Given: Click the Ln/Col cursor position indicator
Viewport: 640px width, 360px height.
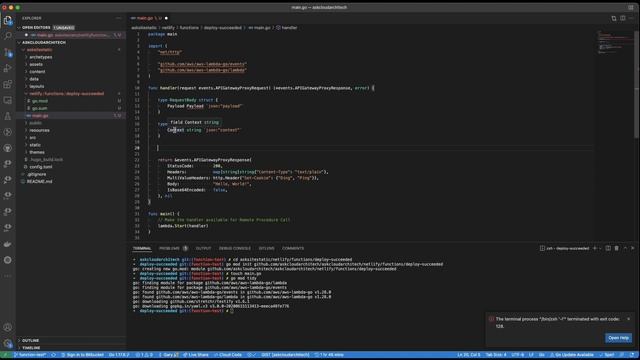Looking at the screenshot, I should (469, 355).
